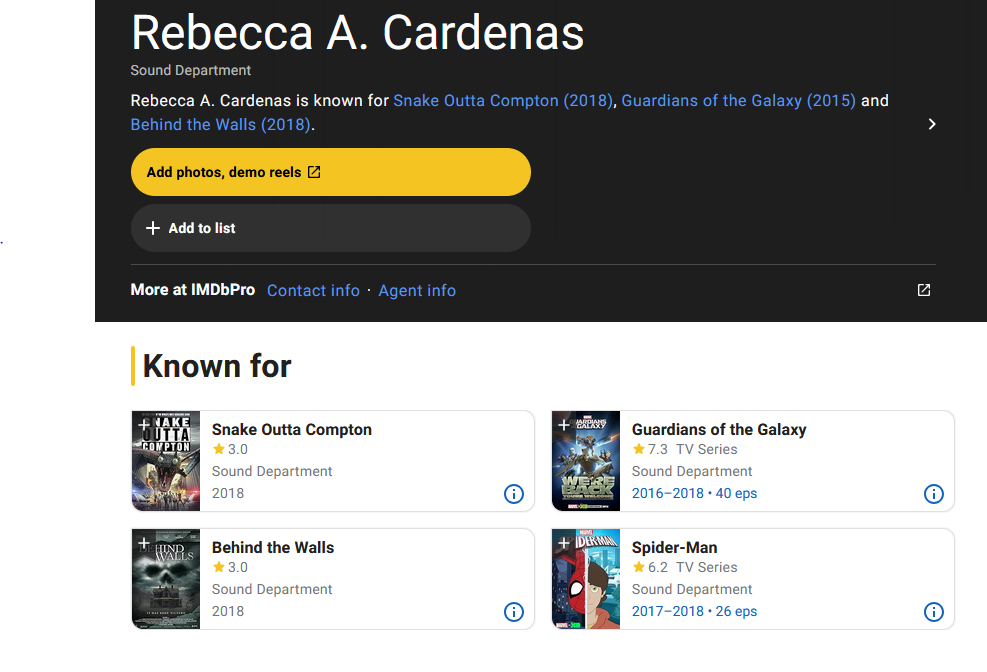Click the Spider-Man poster thumbnail
This screenshot has width=987, height=672.
click(586, 579)
